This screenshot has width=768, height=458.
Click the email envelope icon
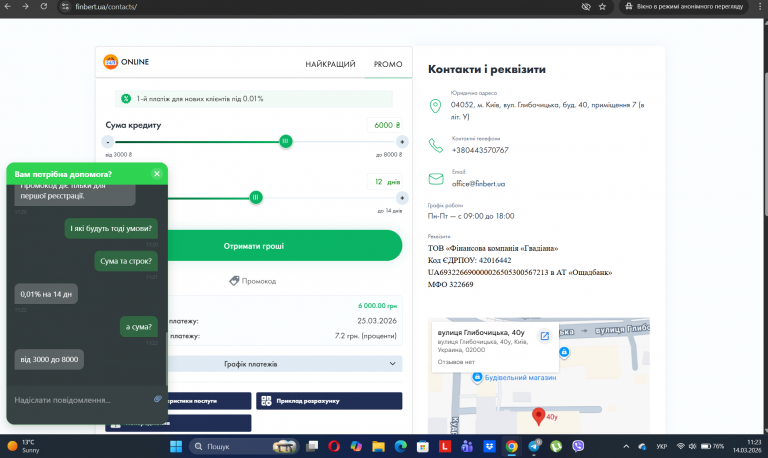tap(435, 179)
